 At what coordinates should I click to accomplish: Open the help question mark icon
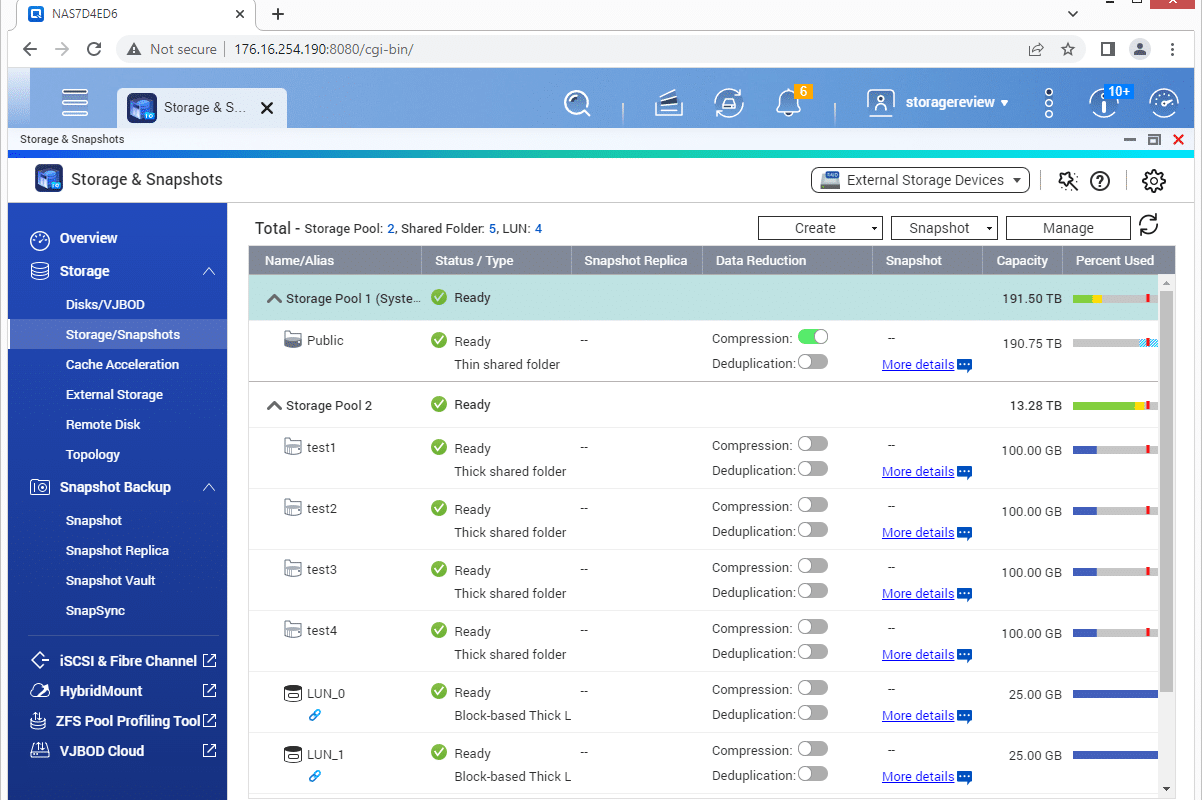coord(1100,181)
